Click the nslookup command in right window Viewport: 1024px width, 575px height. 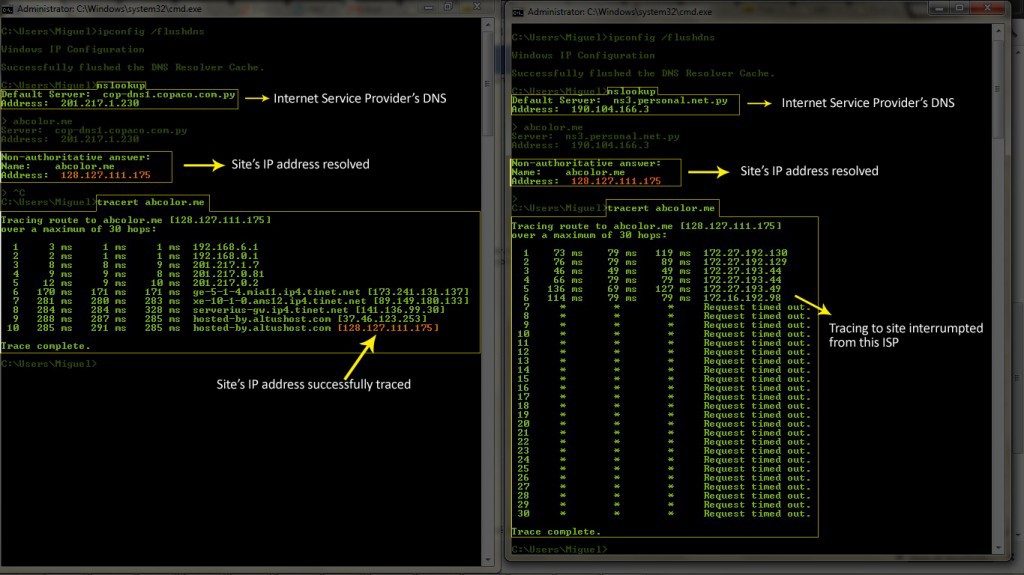coord(632,91)
